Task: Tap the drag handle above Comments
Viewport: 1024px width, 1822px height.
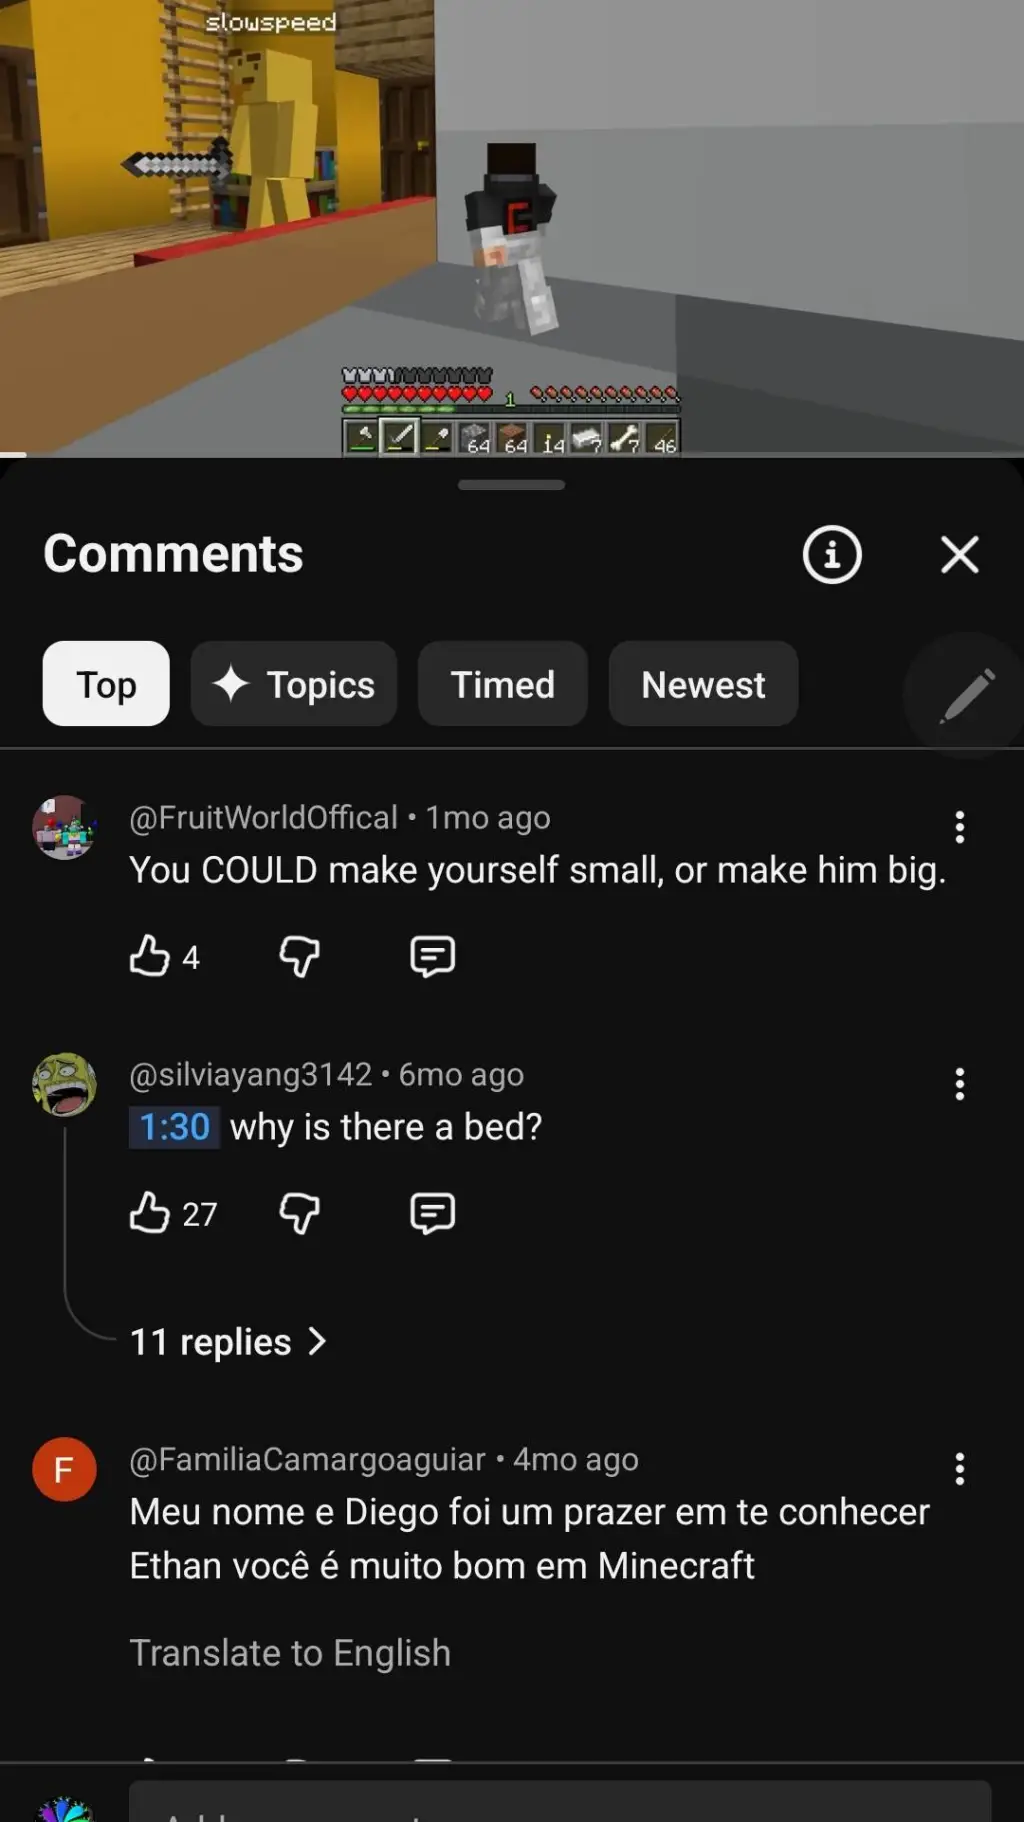Action: 511,485
